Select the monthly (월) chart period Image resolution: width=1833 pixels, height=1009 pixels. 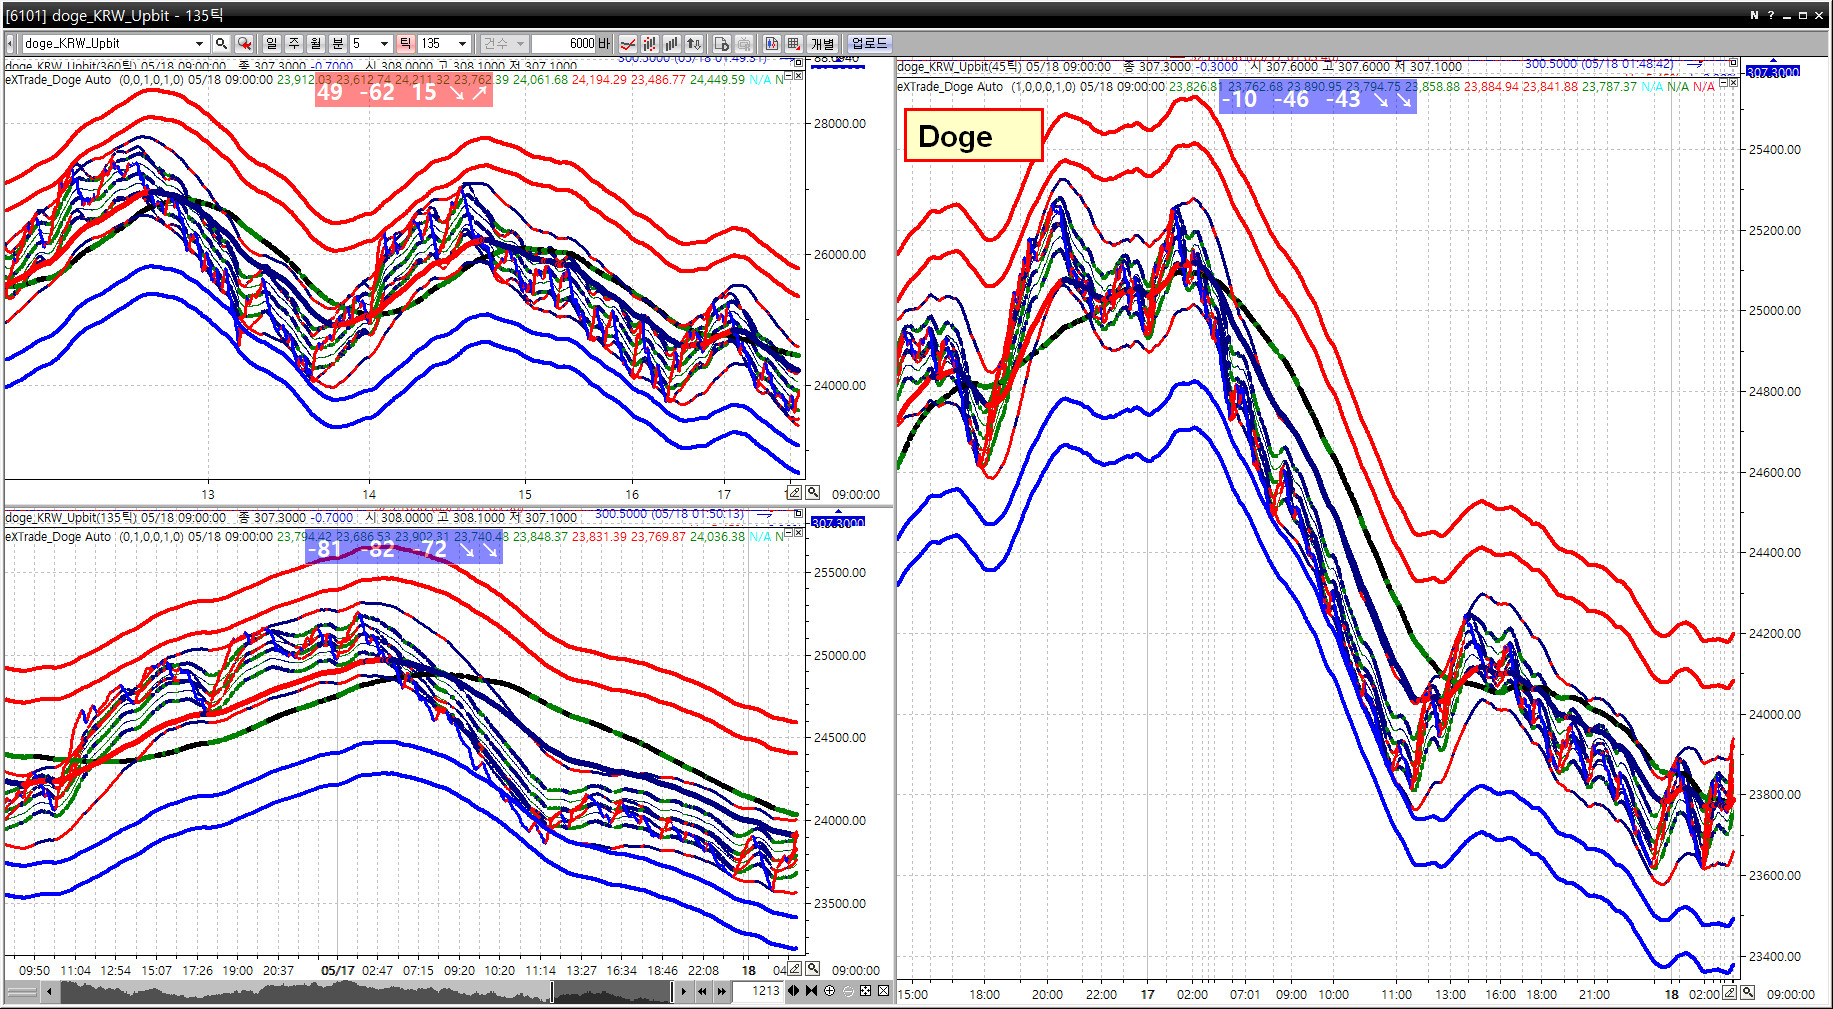pos(316,43)
